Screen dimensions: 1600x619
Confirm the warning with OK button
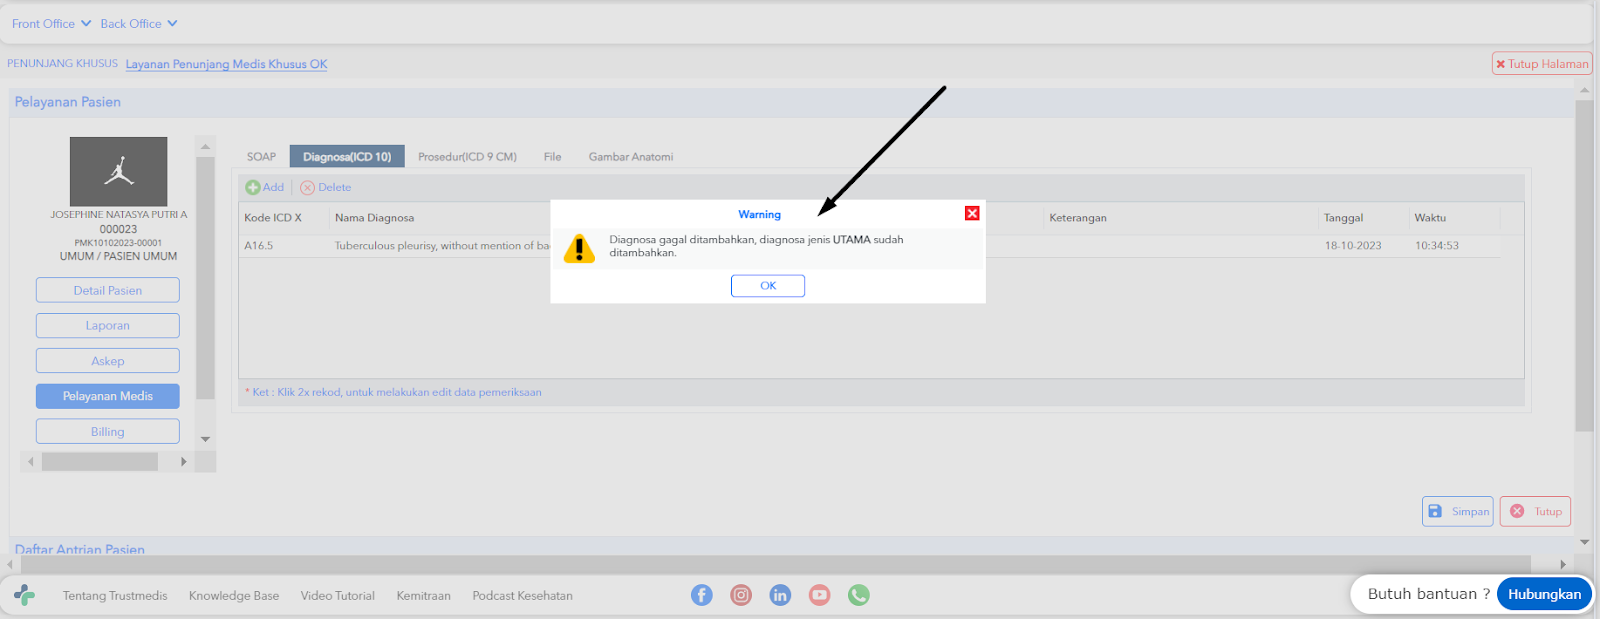point(768,286)
